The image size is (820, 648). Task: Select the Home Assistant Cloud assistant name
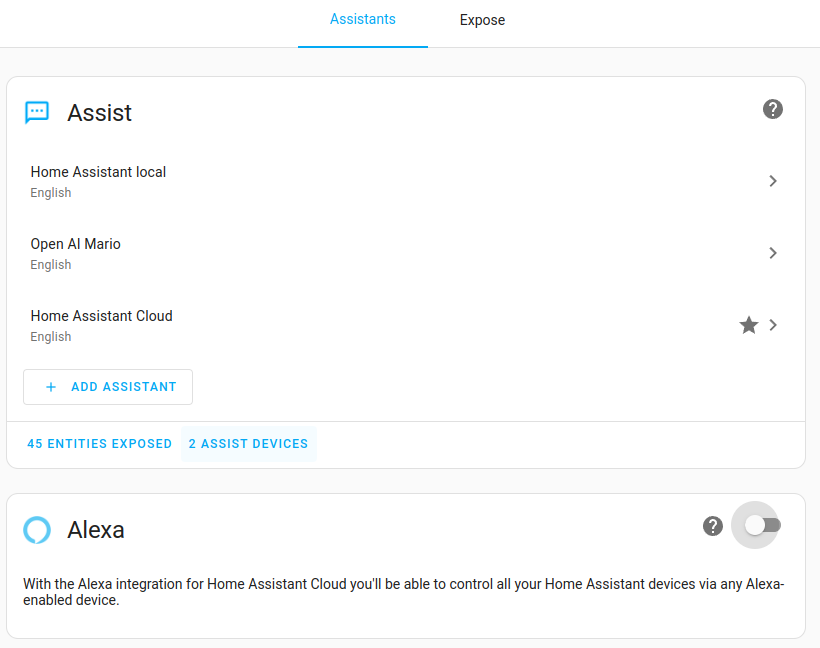(101, 316)
